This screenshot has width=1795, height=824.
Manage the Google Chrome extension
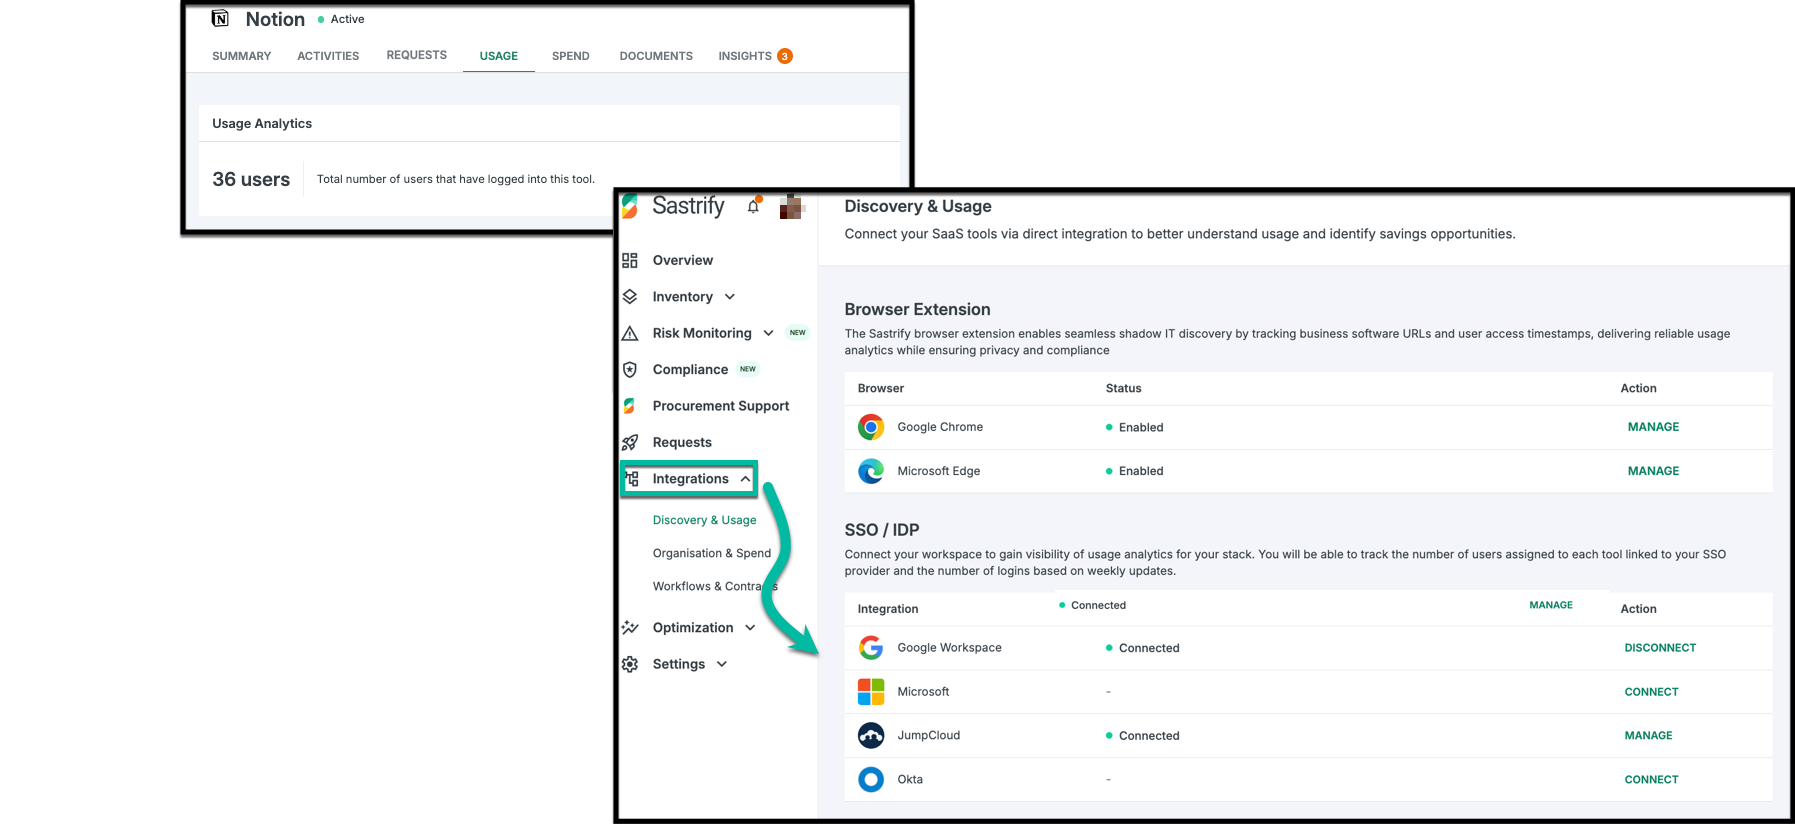point(1654,427)
